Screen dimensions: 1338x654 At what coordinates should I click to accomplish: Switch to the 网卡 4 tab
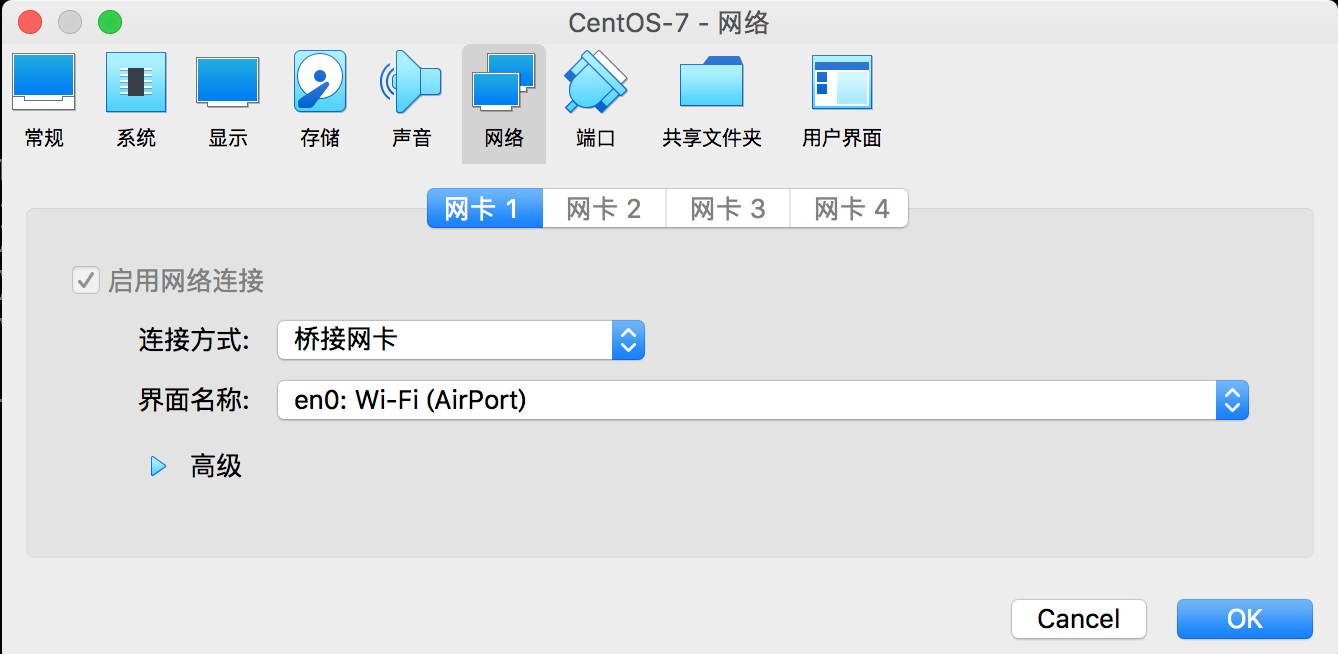pos(850,209)
